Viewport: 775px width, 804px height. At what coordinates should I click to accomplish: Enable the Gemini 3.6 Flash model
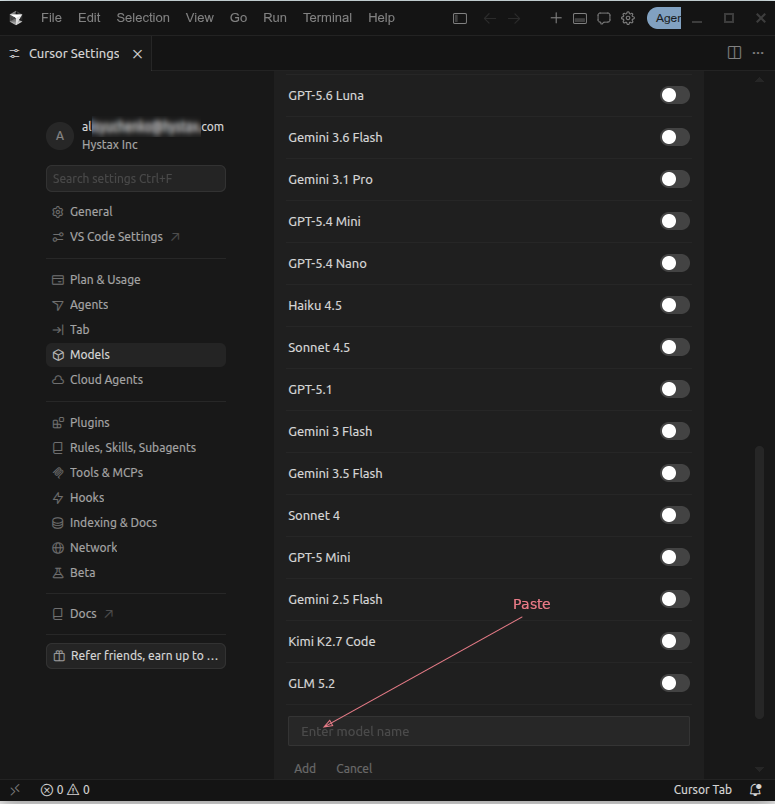[x=674, y=137]
